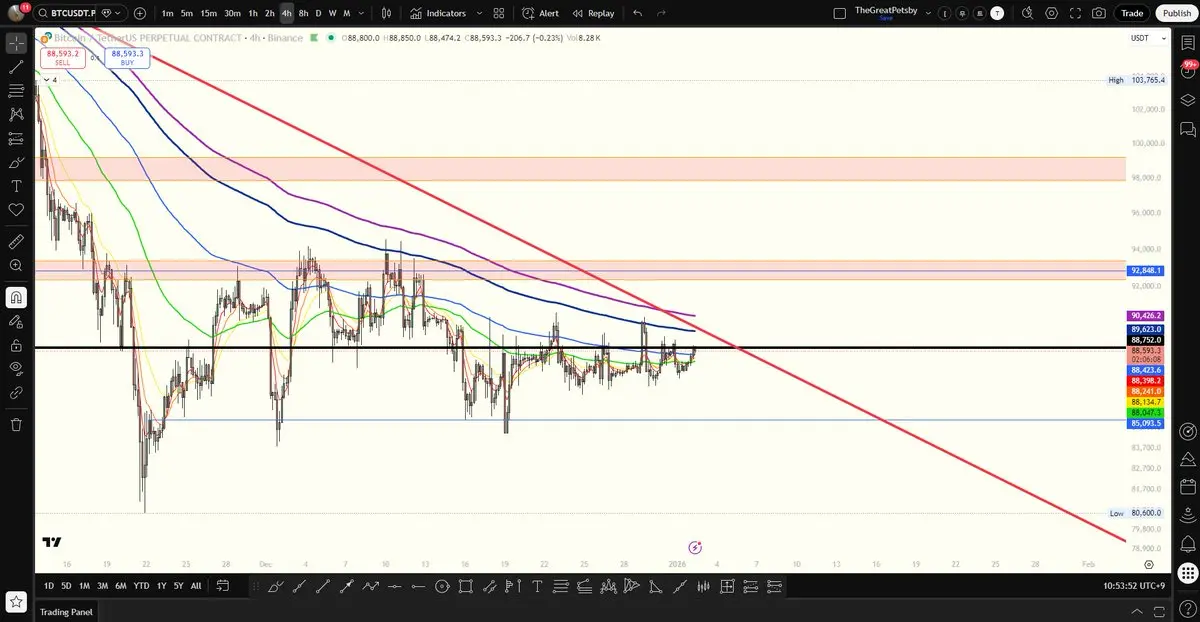Set the date range to 1D

(x=48, y=586)
